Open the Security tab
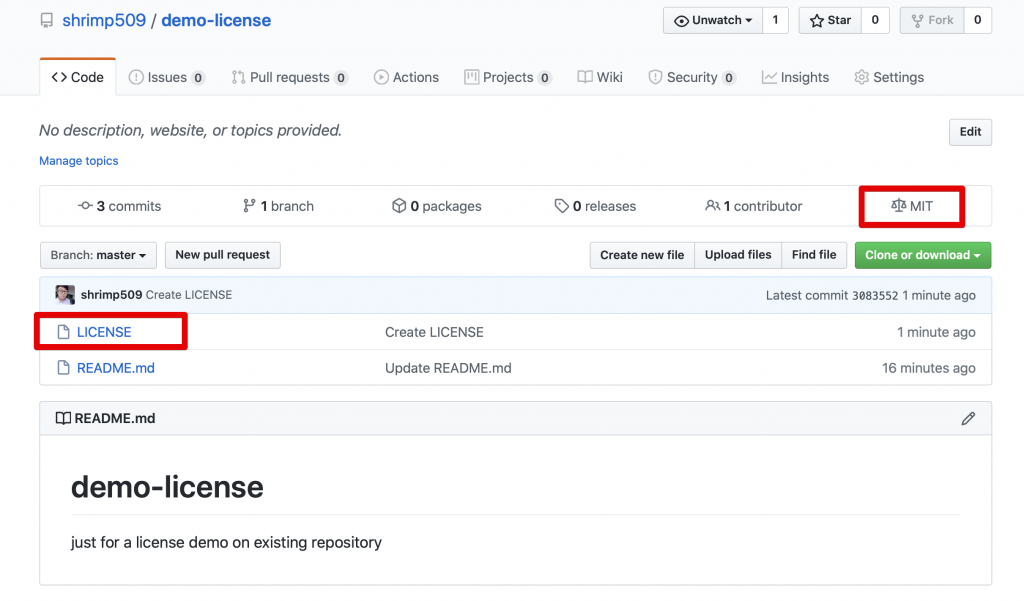Viewport: 1024px width, 601px height. click(x=692, y=77)
